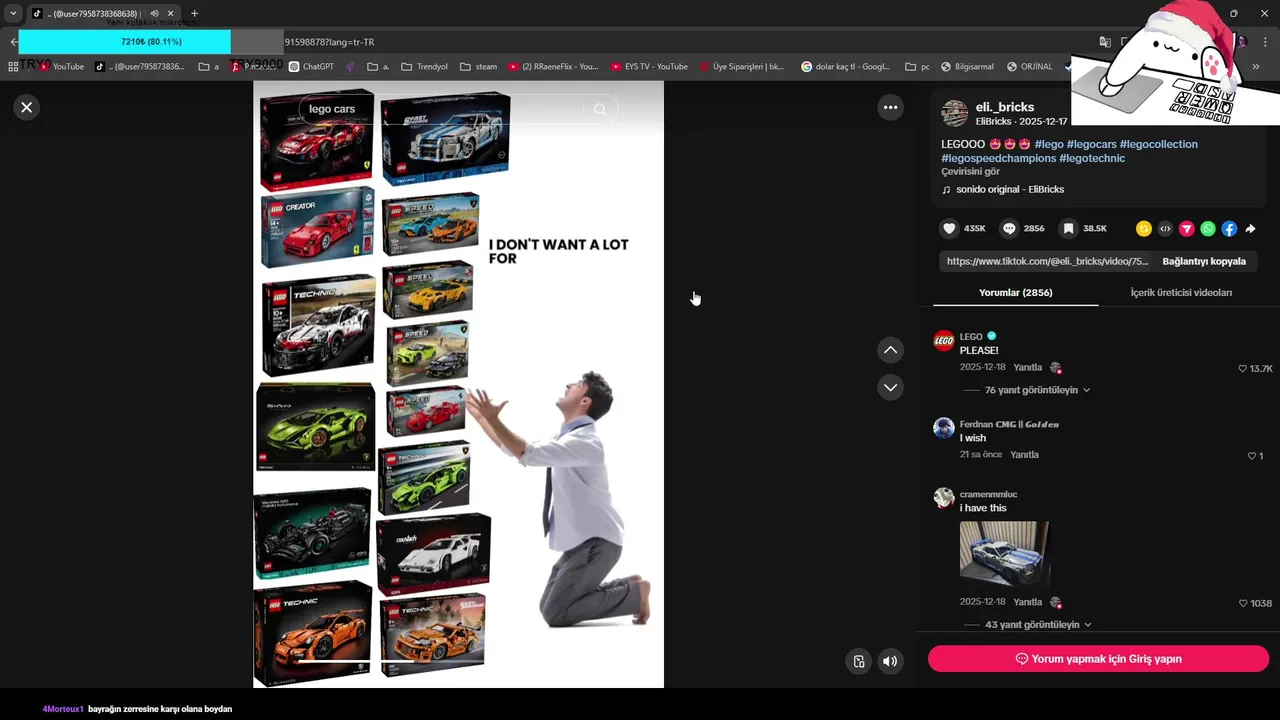The height and width of the screenshot is (720, 1280).
Task: Open sonido original - EliBricks sound
Action: point(1010,189)
